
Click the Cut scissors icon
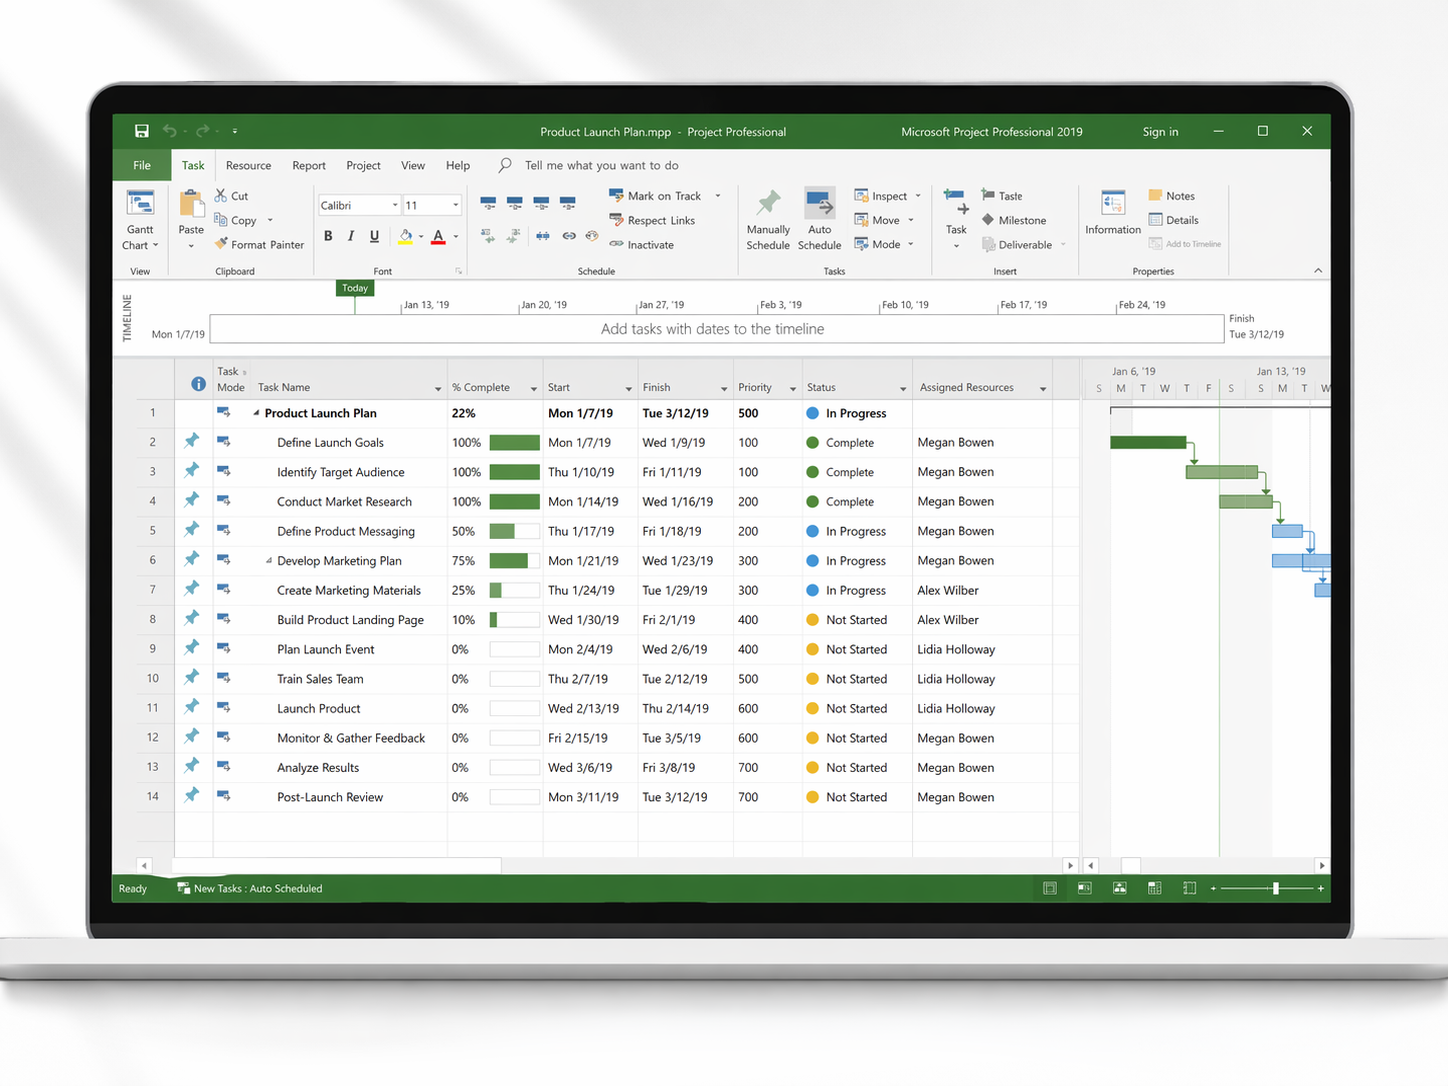pos(221,195)
